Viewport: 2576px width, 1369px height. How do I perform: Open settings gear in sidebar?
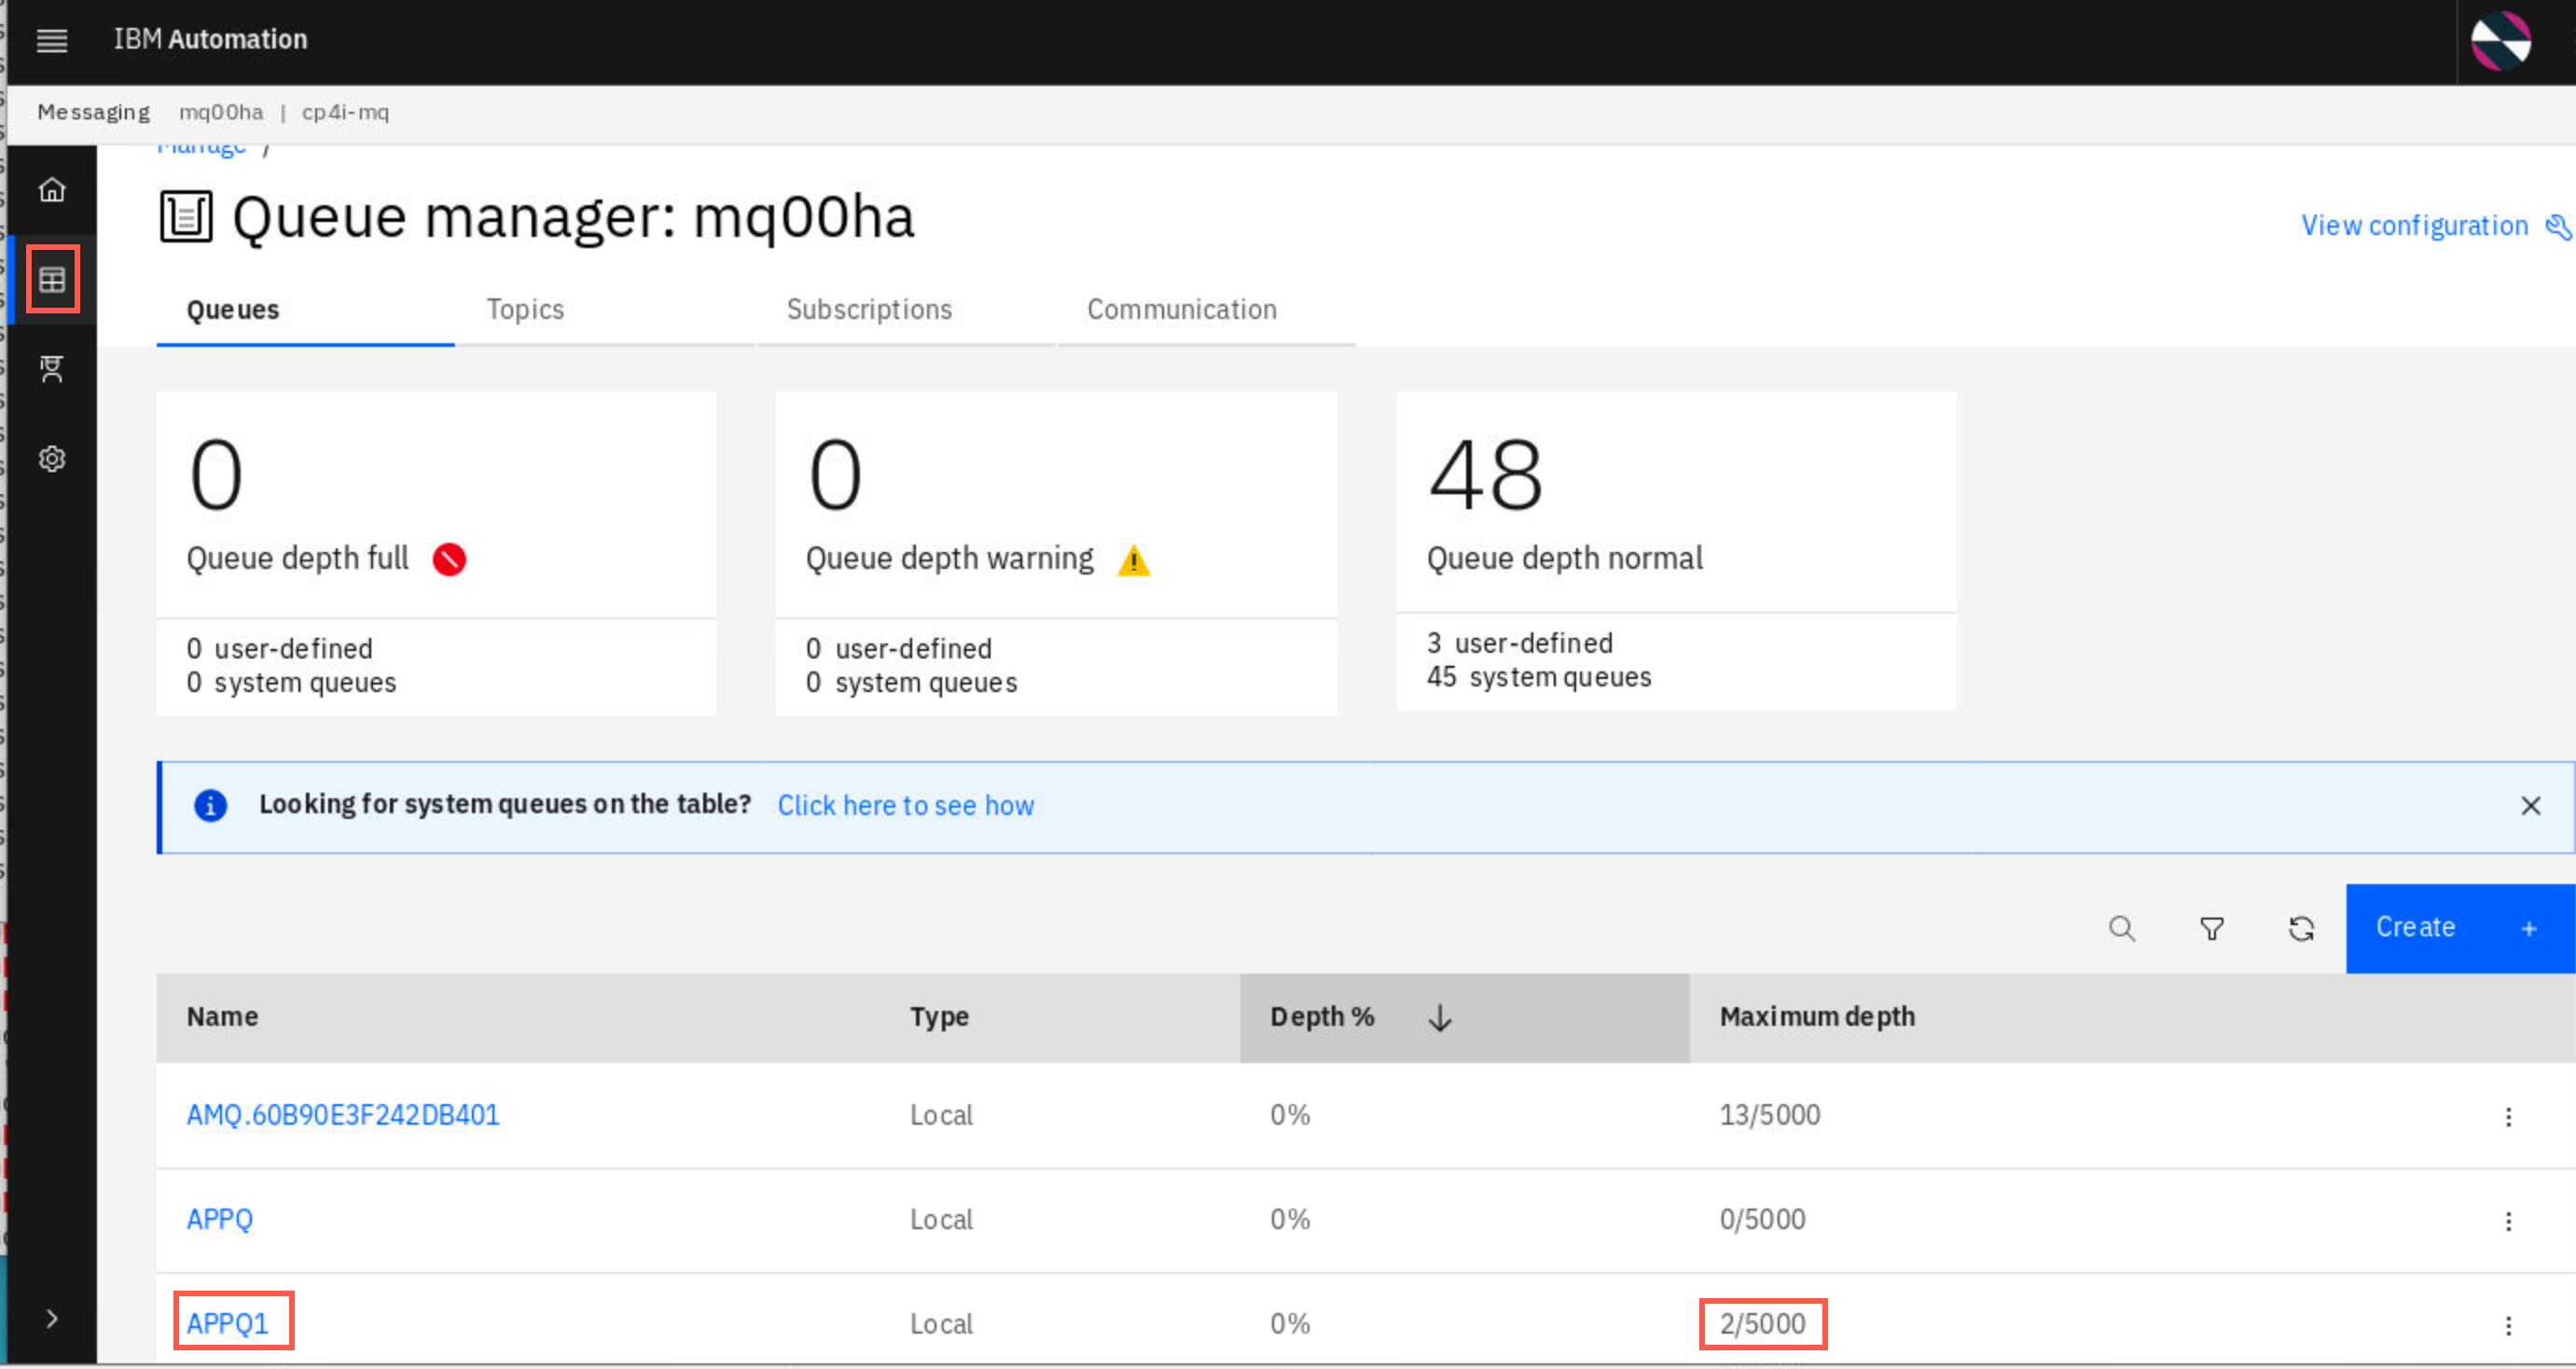(52, 459)
